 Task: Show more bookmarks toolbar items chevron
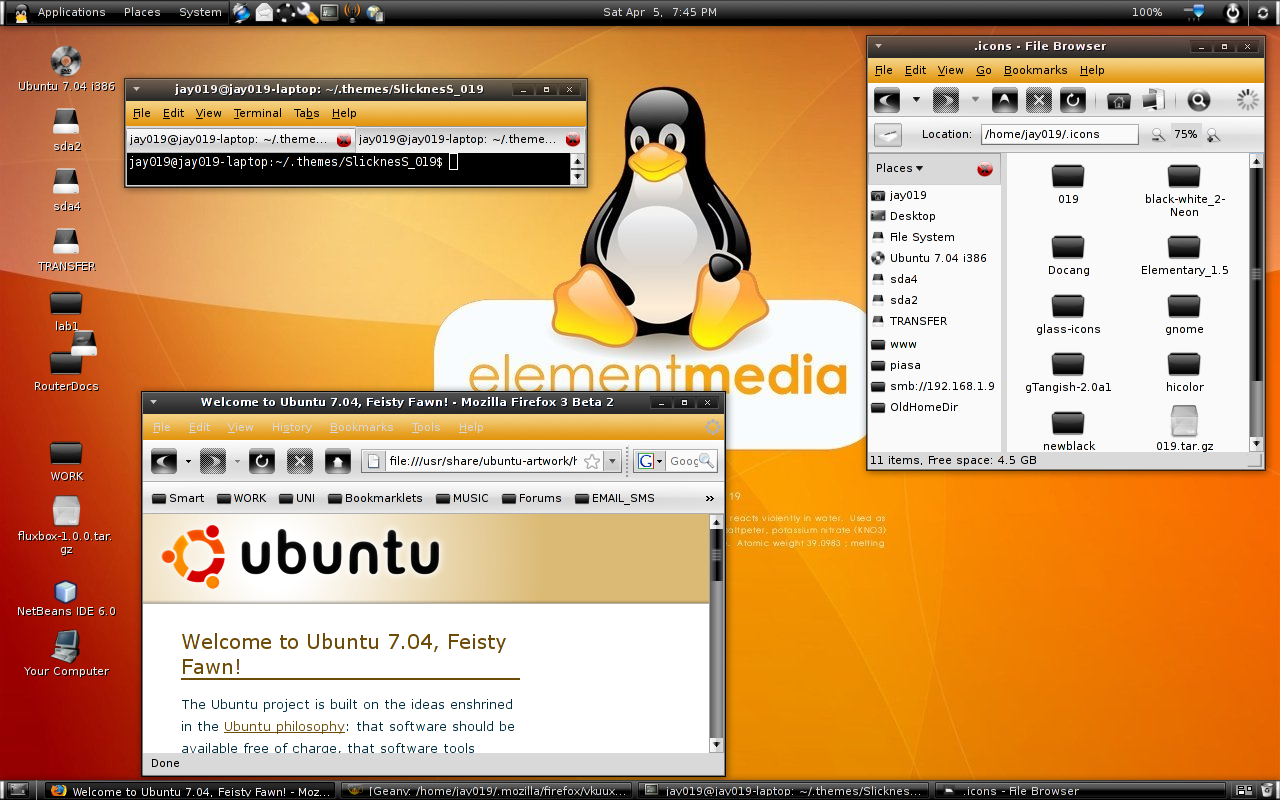point(710,498)
